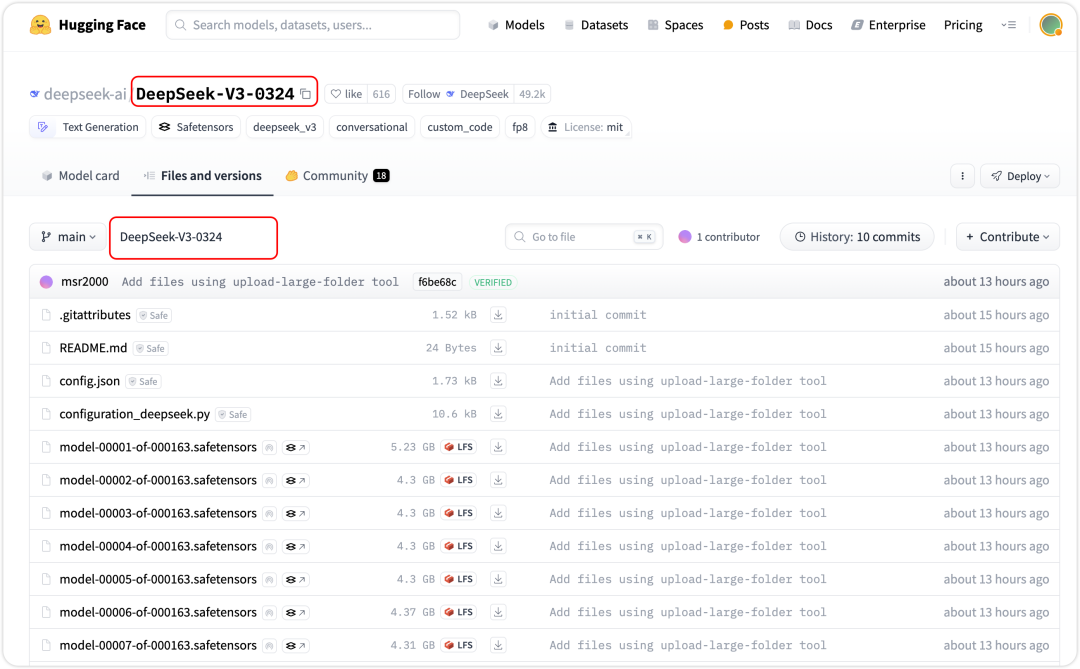
Task: Click the LFS badge on model-00002 safetensors
Action: tap(458, 480)
